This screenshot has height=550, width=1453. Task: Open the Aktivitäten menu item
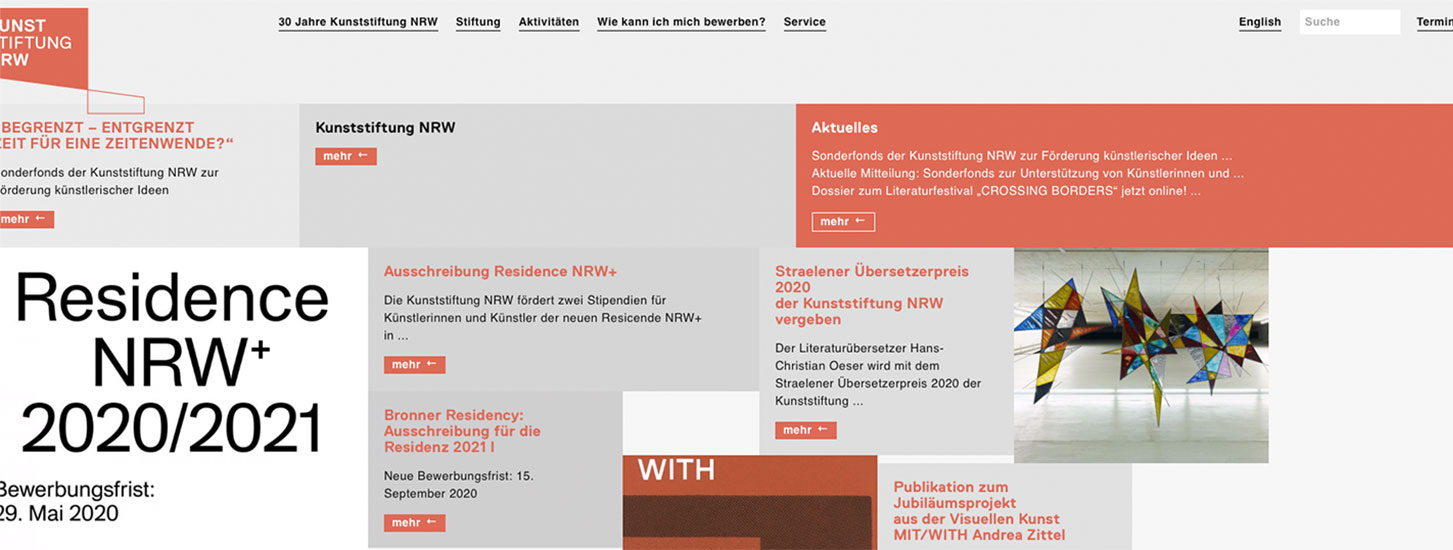point(549,22)
